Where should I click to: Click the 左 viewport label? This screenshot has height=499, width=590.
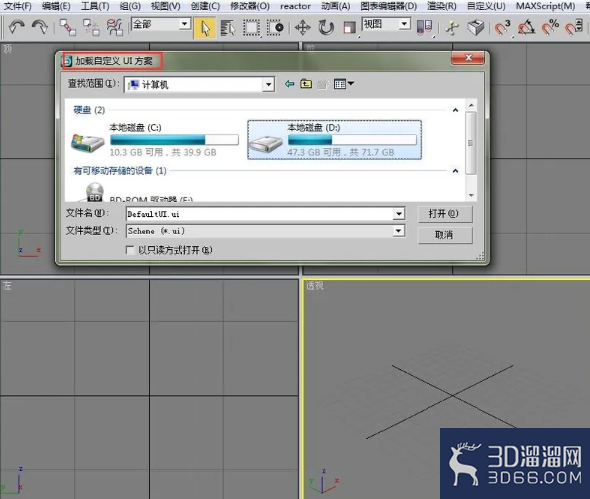[x=7, y=286]
